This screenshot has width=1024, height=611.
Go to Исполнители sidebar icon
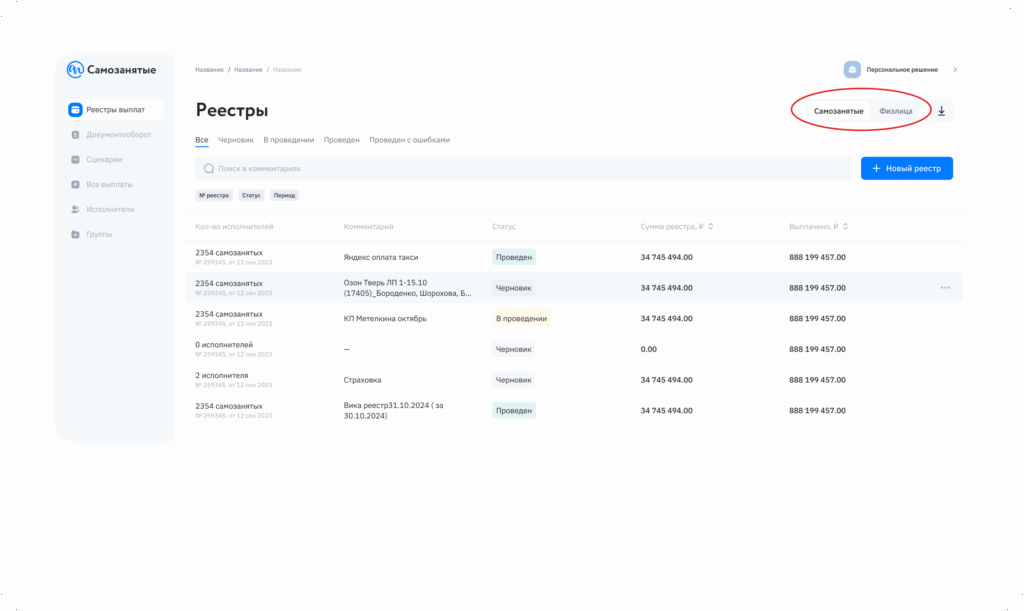[x=75, y=209]
